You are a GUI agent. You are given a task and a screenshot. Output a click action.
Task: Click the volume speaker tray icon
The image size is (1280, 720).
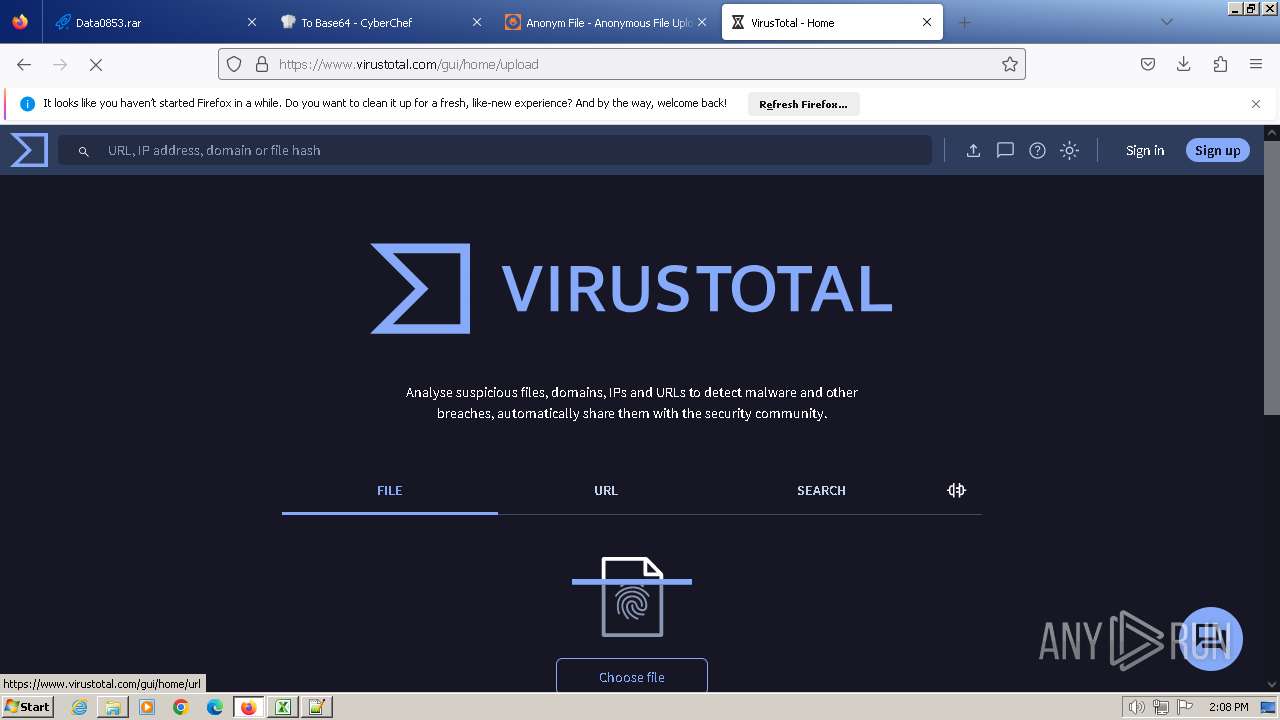1137,707
